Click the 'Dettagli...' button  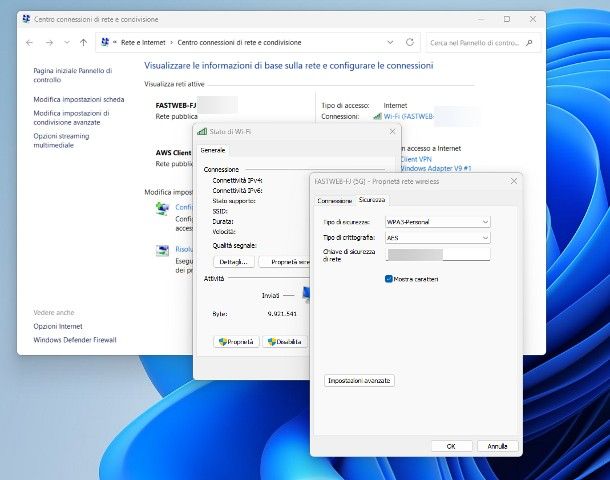(233, 262)
